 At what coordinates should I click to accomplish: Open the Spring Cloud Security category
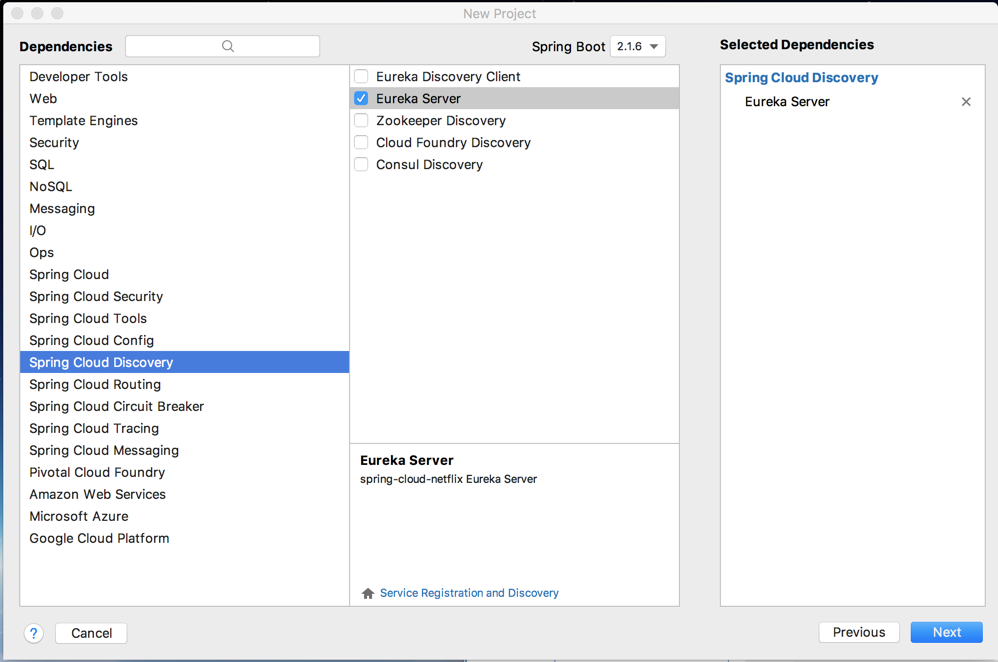[185, 297]
